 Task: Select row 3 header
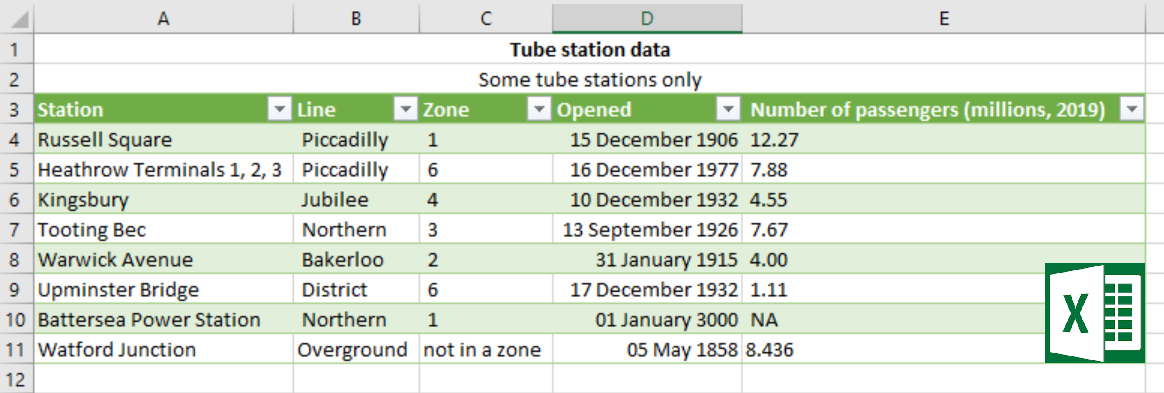point(17,109)
